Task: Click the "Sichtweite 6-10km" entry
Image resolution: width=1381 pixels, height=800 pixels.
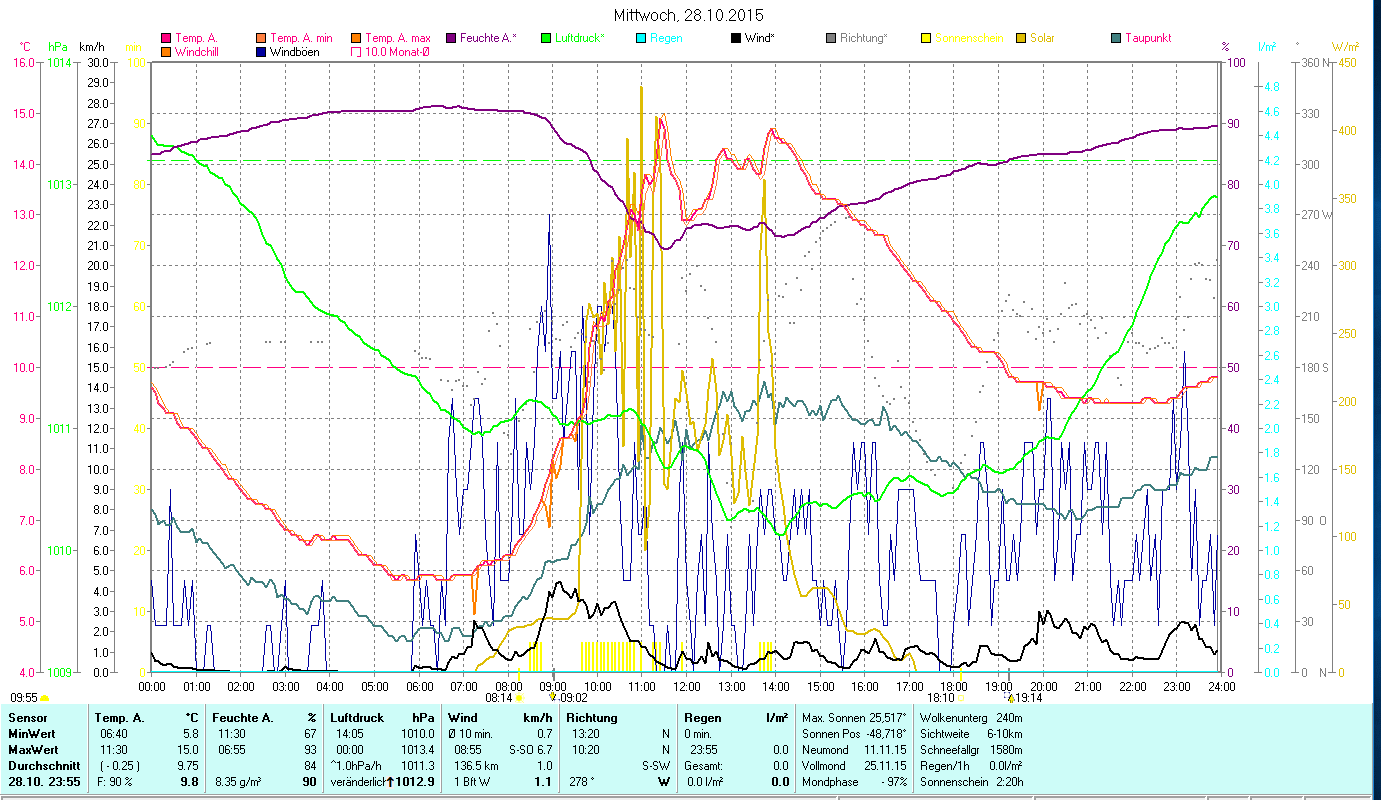Action: 970,733
